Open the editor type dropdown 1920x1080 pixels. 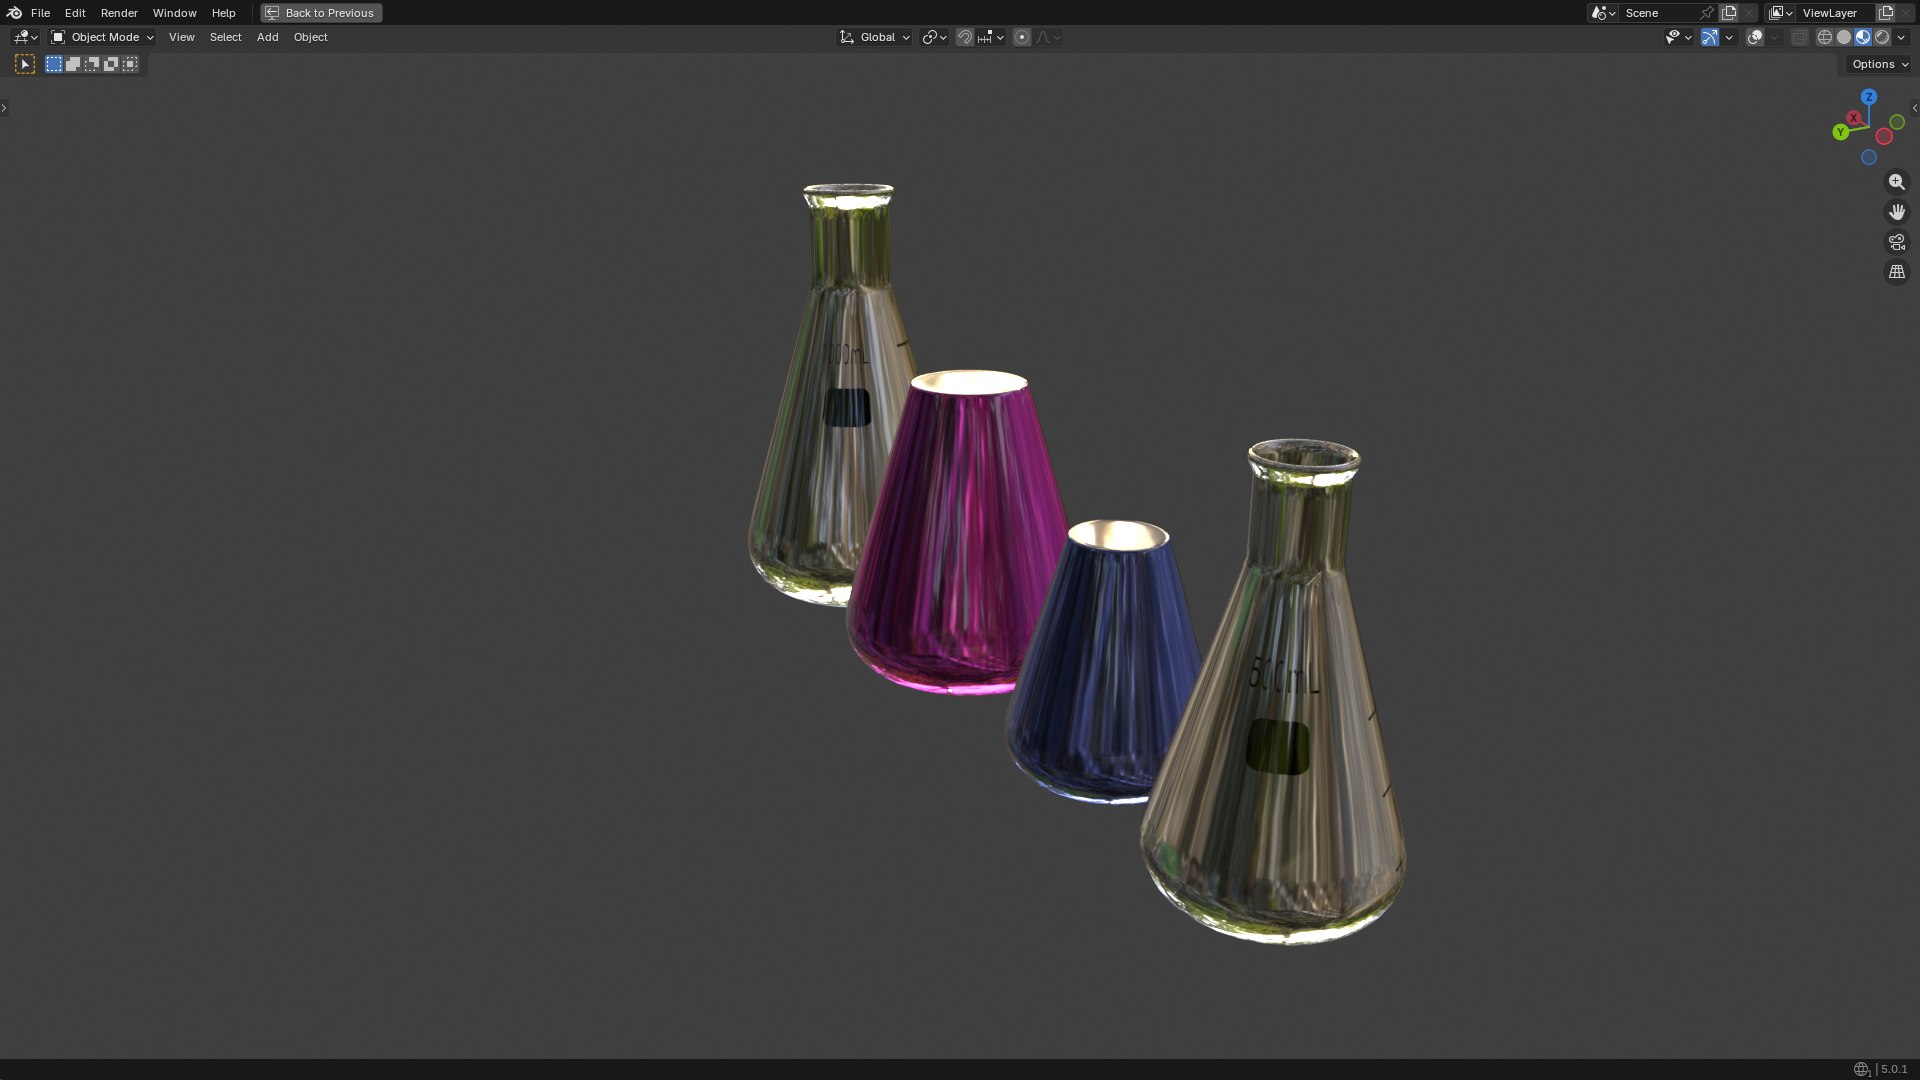tap(25, 37)
